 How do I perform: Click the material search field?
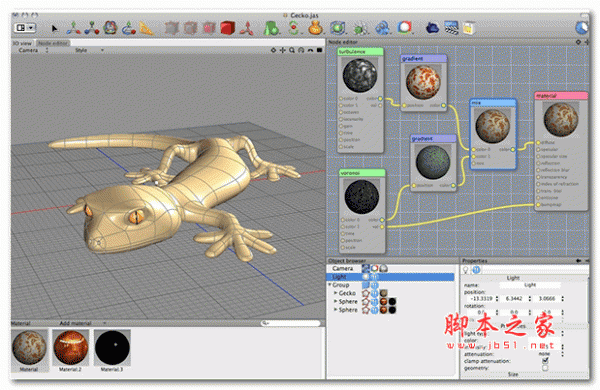(x=291, y=323)
